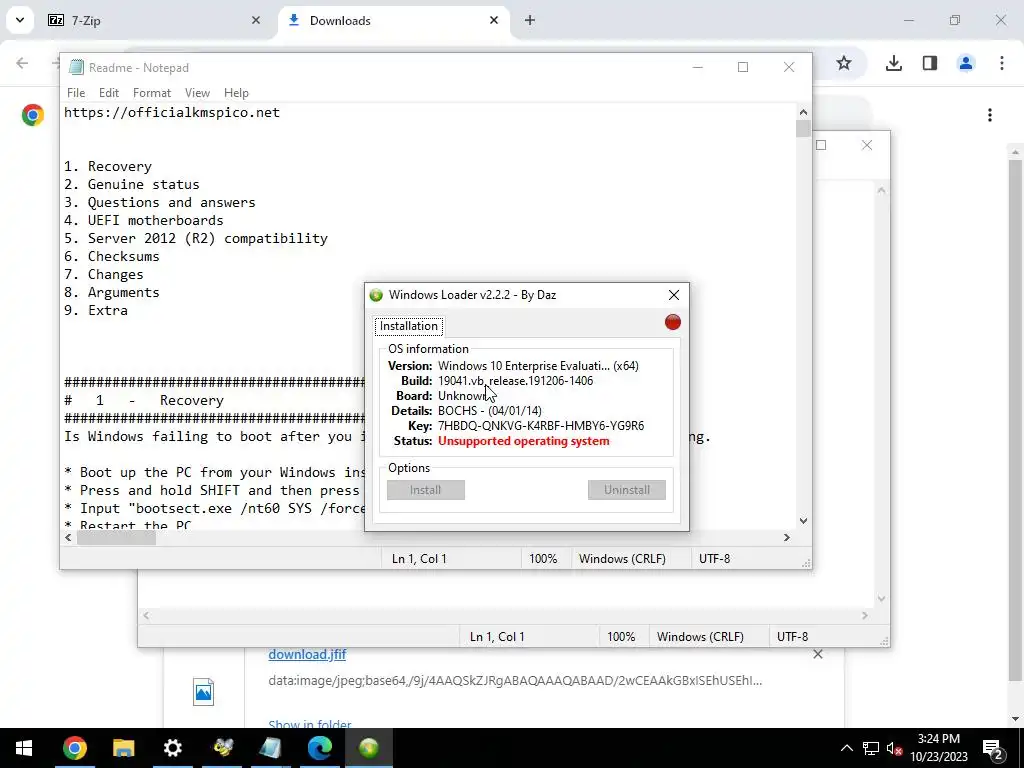Click Readme vertical scrollbar up arrow

(803, 112)
